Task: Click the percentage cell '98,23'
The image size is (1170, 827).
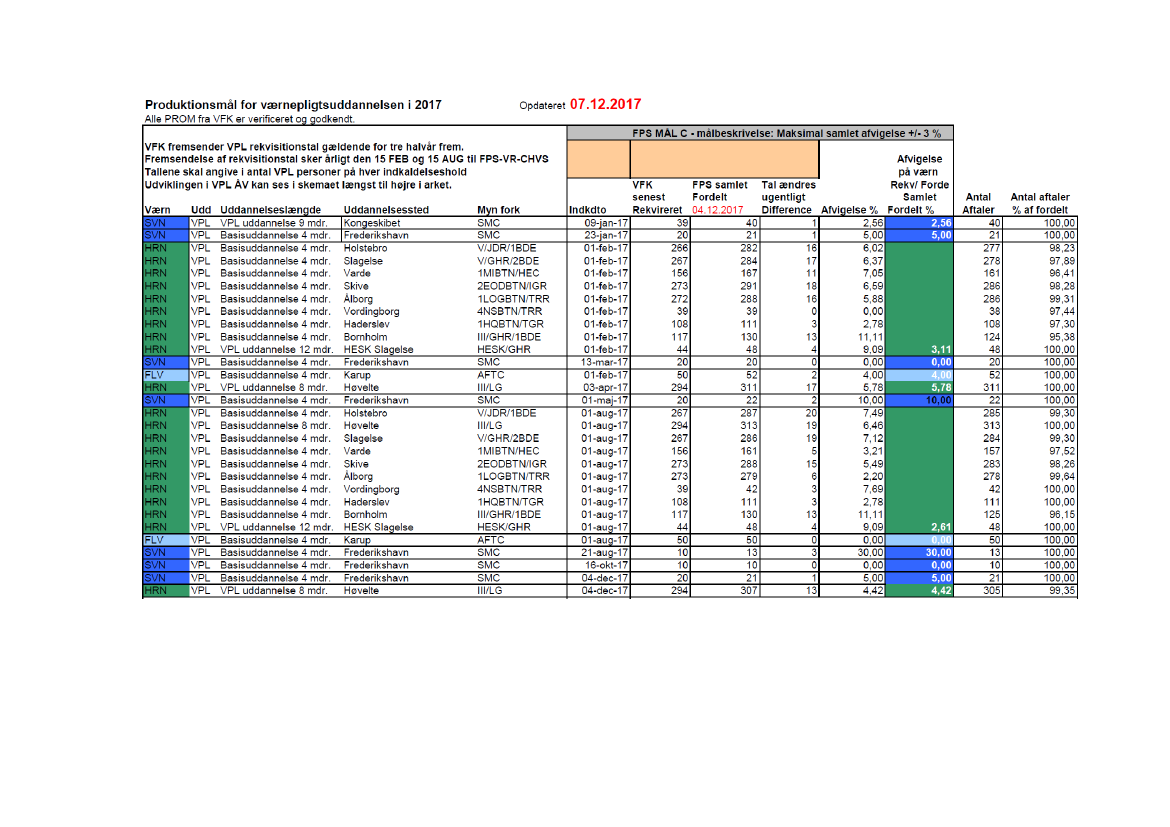Action: click(1062, 249)
